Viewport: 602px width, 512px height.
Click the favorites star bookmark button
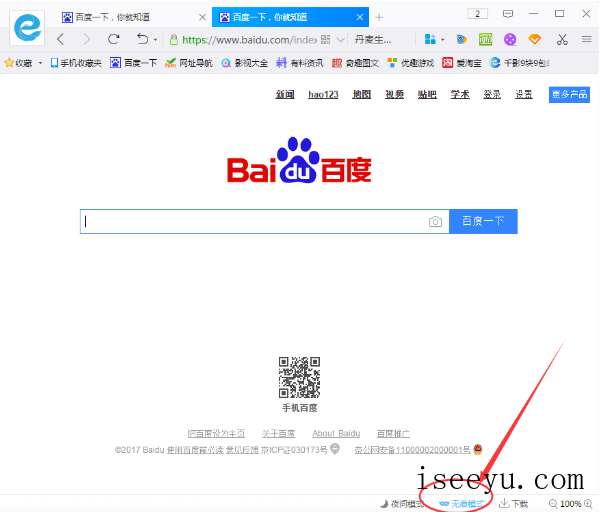[18, 63]
